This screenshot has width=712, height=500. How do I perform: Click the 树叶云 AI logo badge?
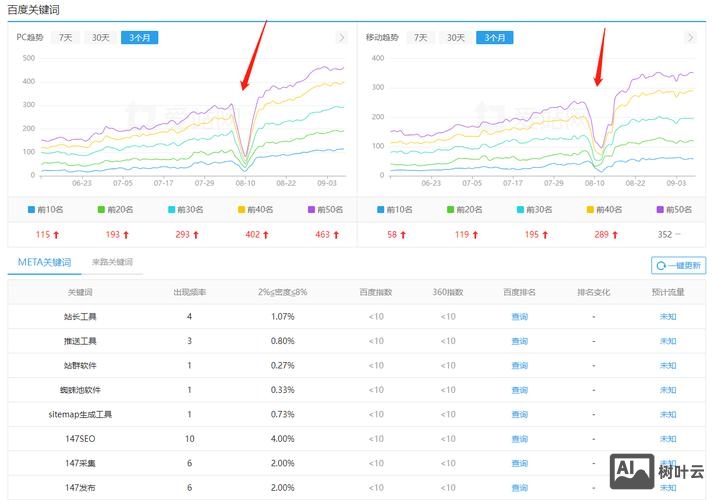coord(658,472)
